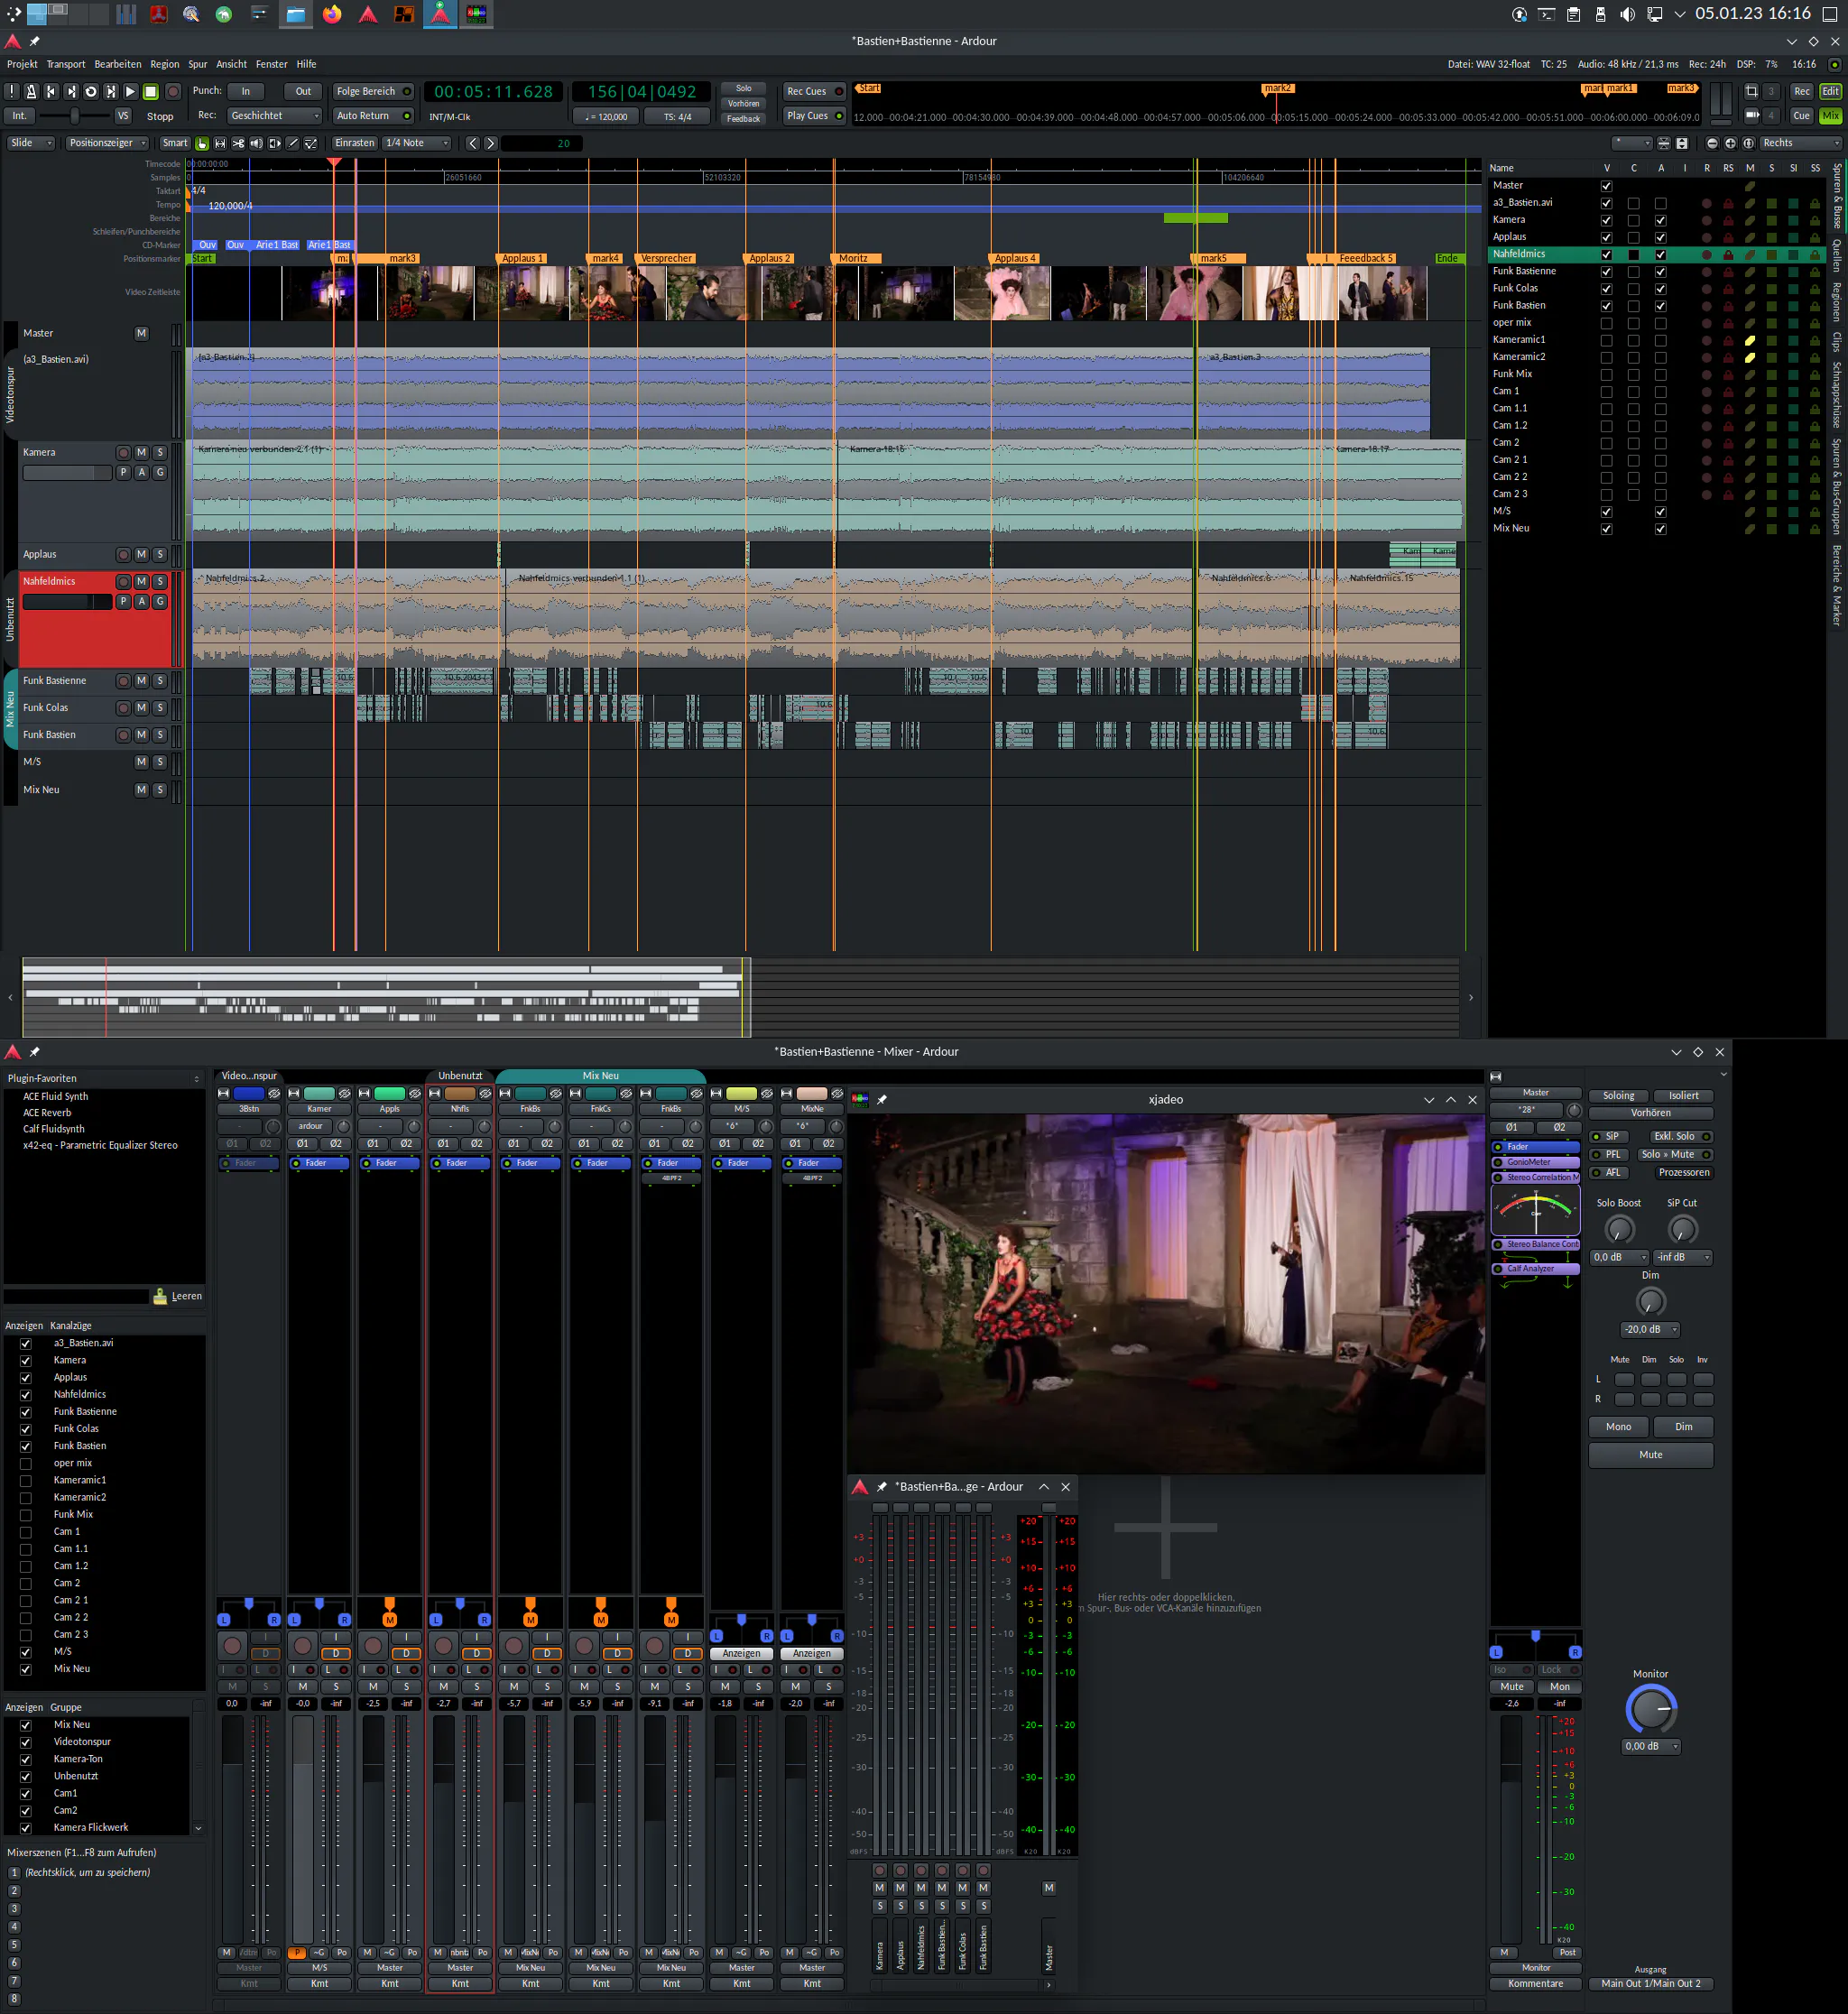Image resolution: width=1848 pixels, height=2014 pixels.
Task: Arm the global record button
Action: point(173,92)
